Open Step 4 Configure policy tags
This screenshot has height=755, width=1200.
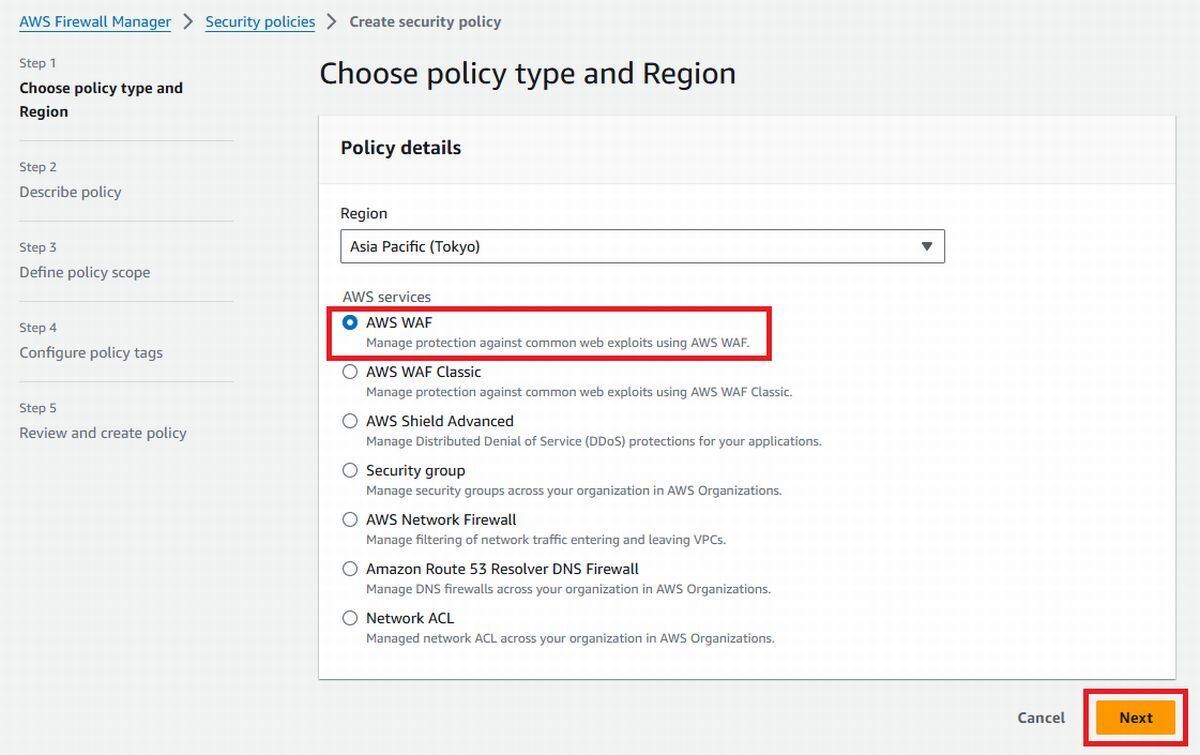point(91,352)
